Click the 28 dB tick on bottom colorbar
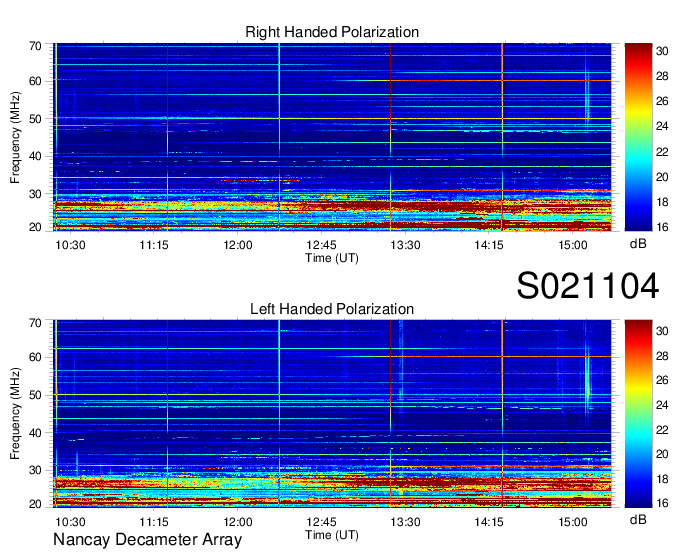Viewport: 680px width, 552px height. (x=662, y=356)
